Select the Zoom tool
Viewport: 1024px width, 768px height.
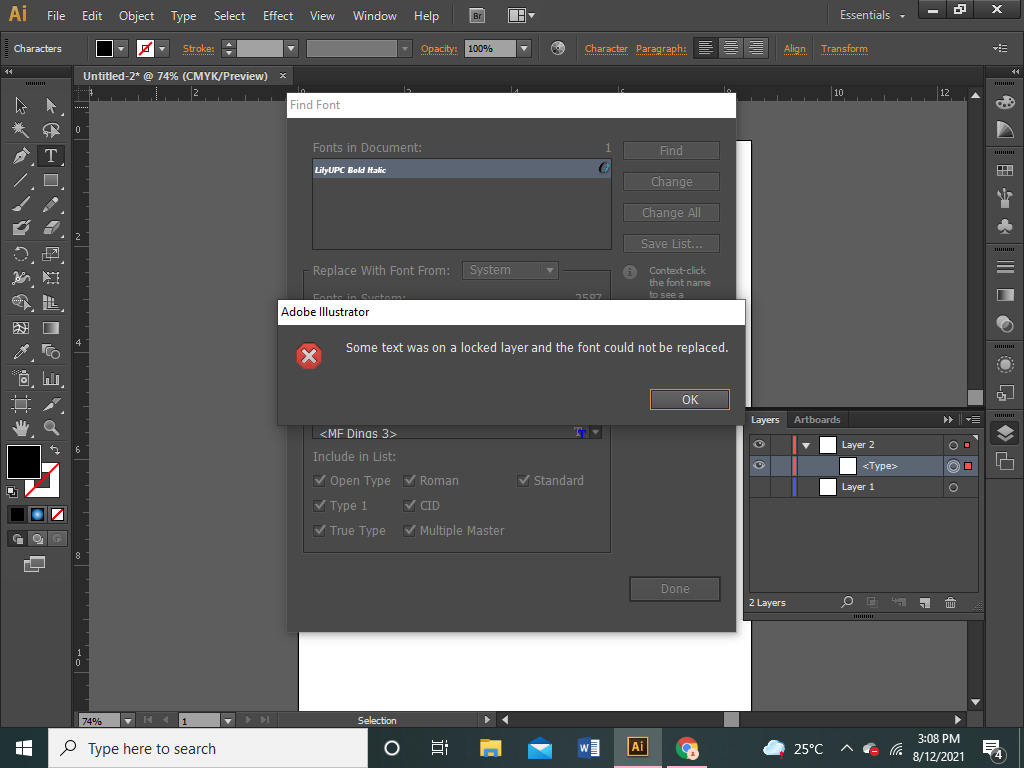click(51, 428)
